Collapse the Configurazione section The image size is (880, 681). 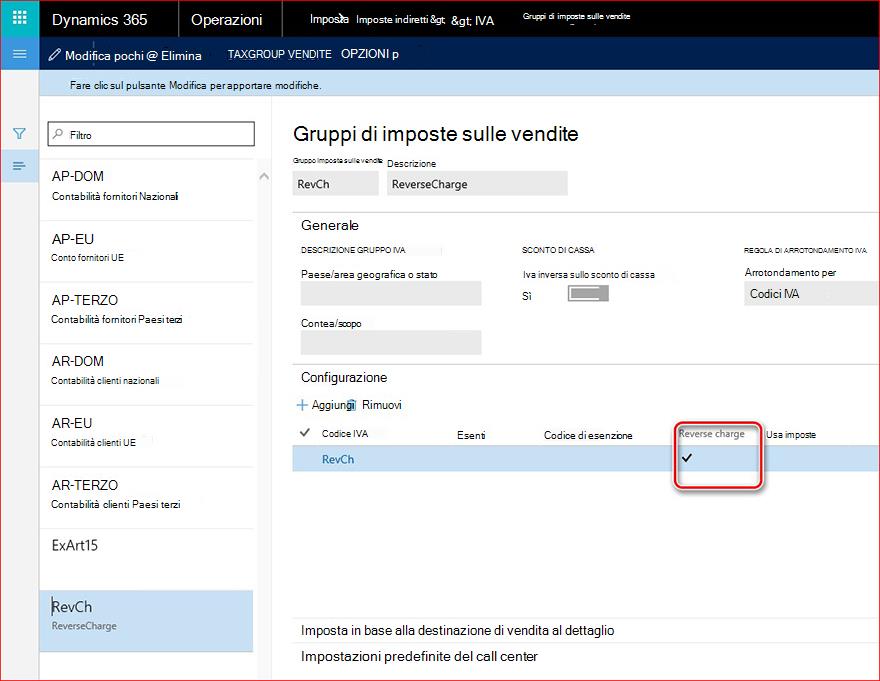point(344,377)
